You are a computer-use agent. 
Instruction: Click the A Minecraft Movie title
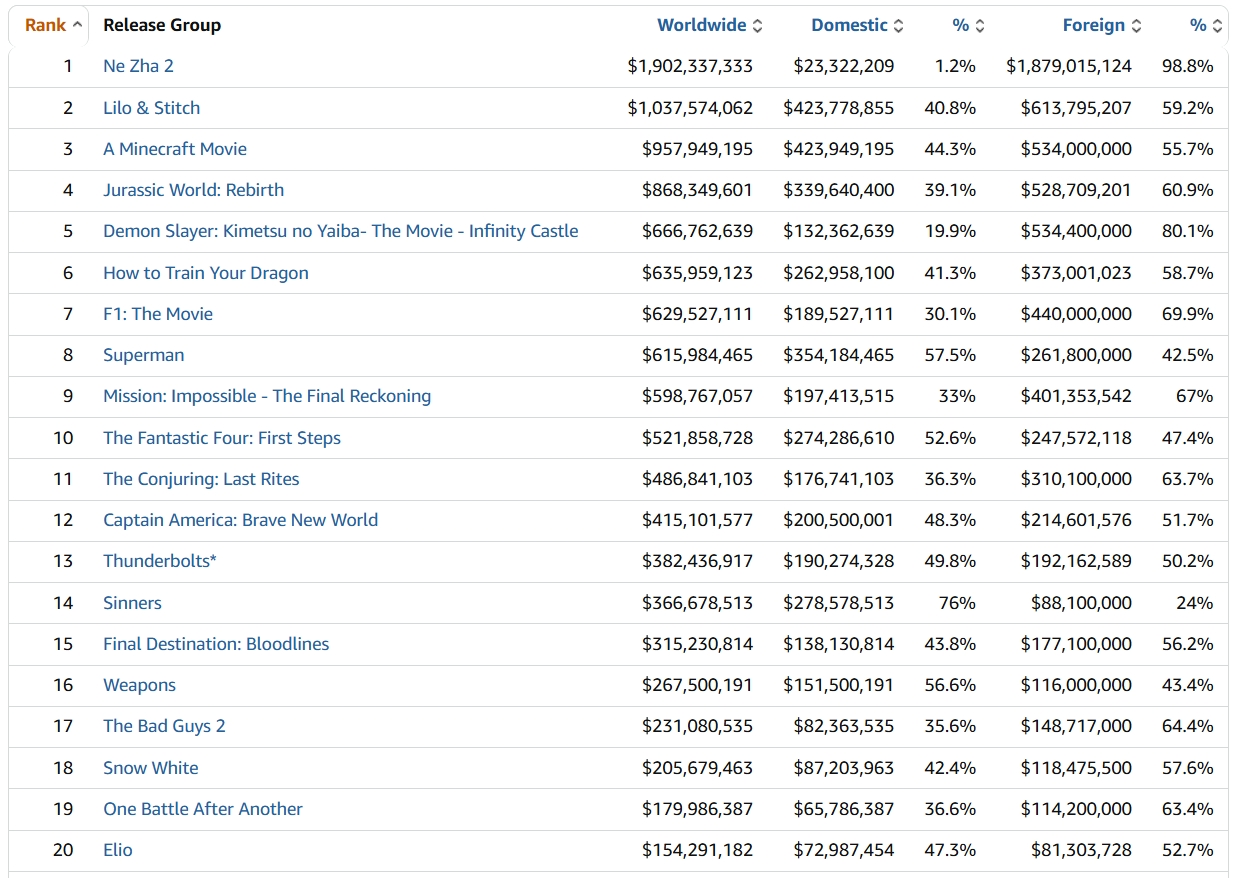click(174, 149)
